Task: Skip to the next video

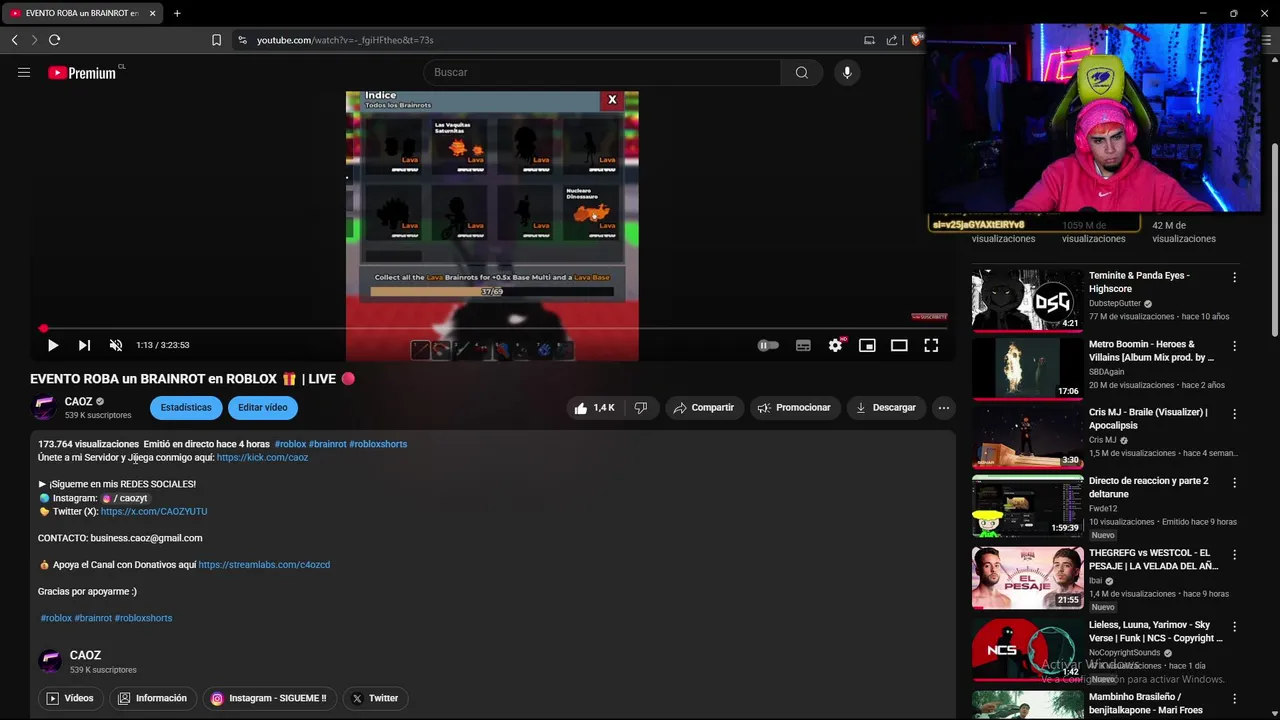Action: click(84, 345)
